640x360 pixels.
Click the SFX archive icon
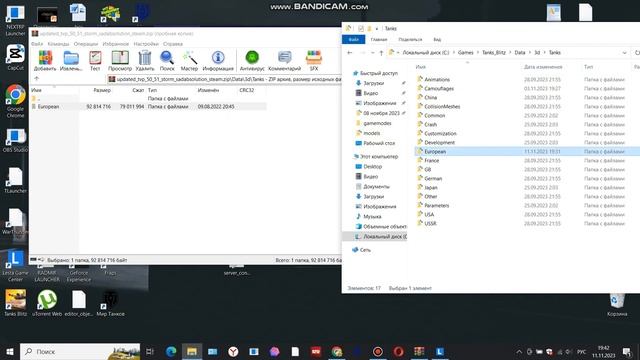[313, 61]
